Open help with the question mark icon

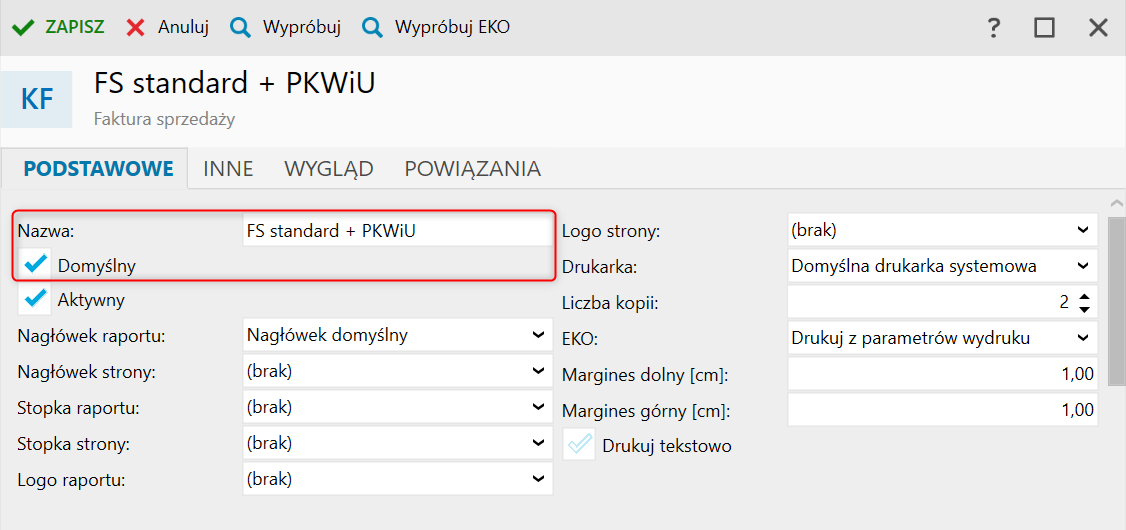993,28
